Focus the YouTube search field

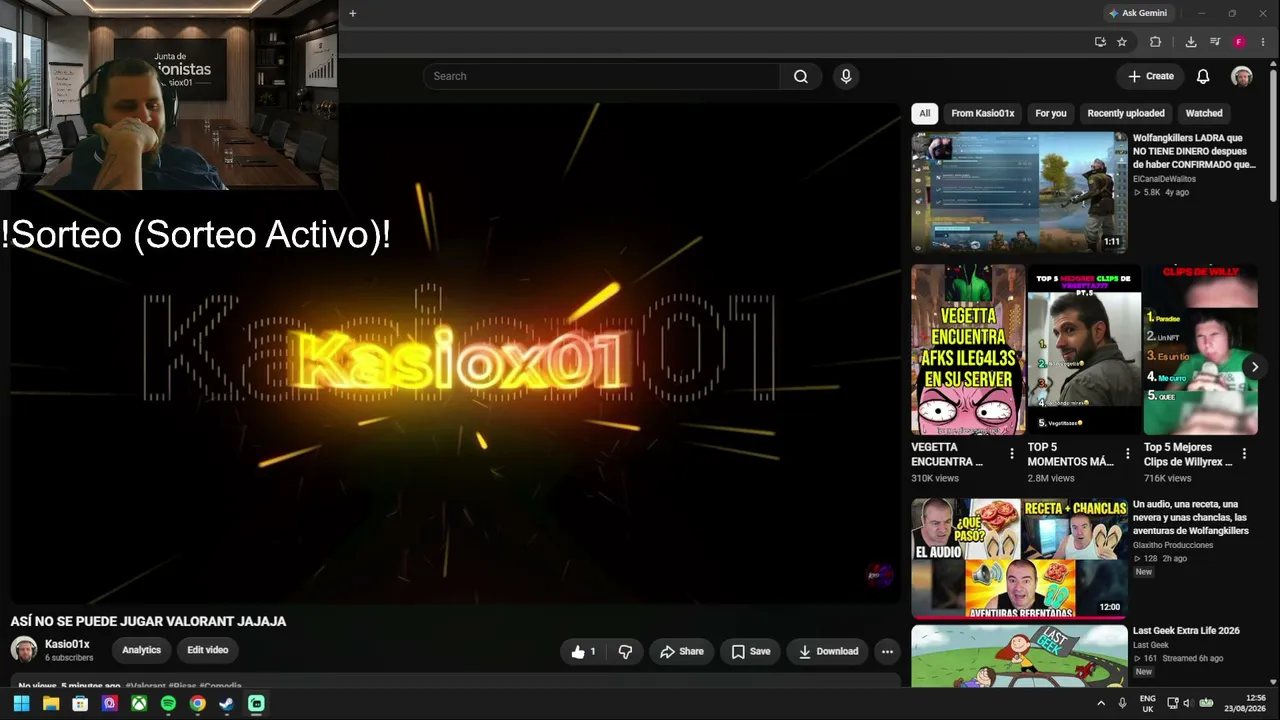pos(601,76)
